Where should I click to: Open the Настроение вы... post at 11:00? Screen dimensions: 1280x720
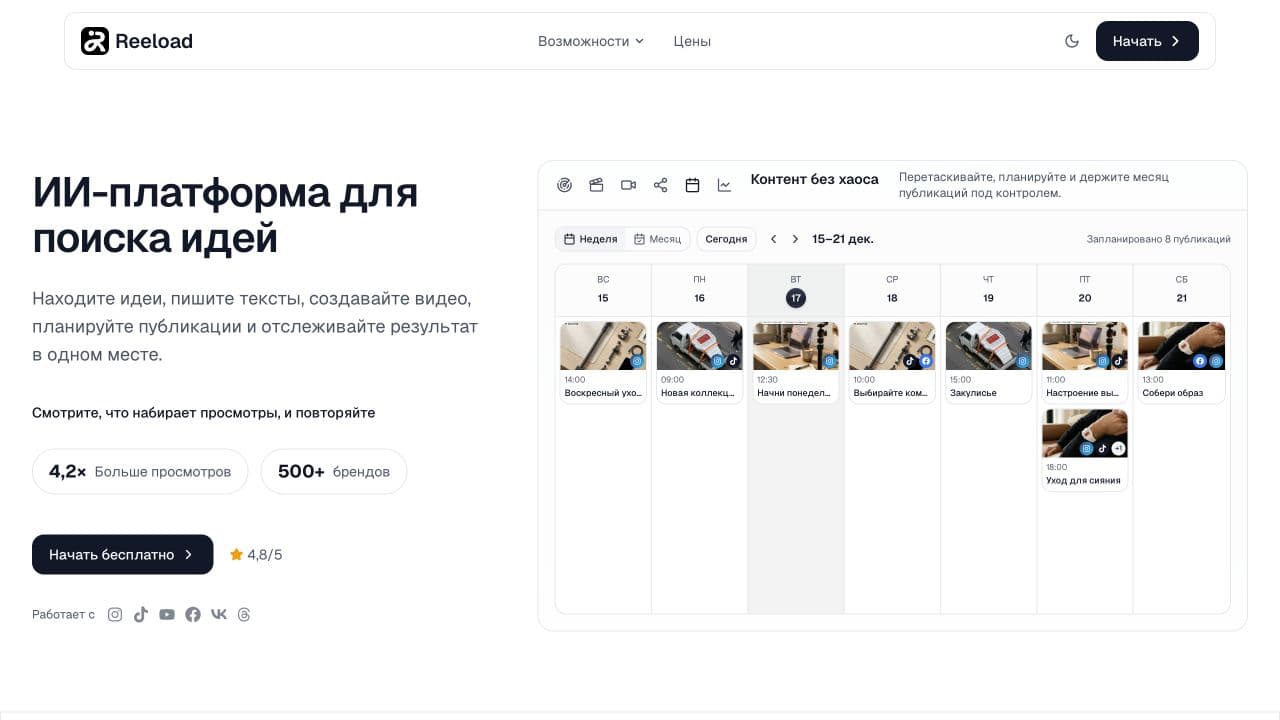pyautogui.click(x=1085, y=362)
